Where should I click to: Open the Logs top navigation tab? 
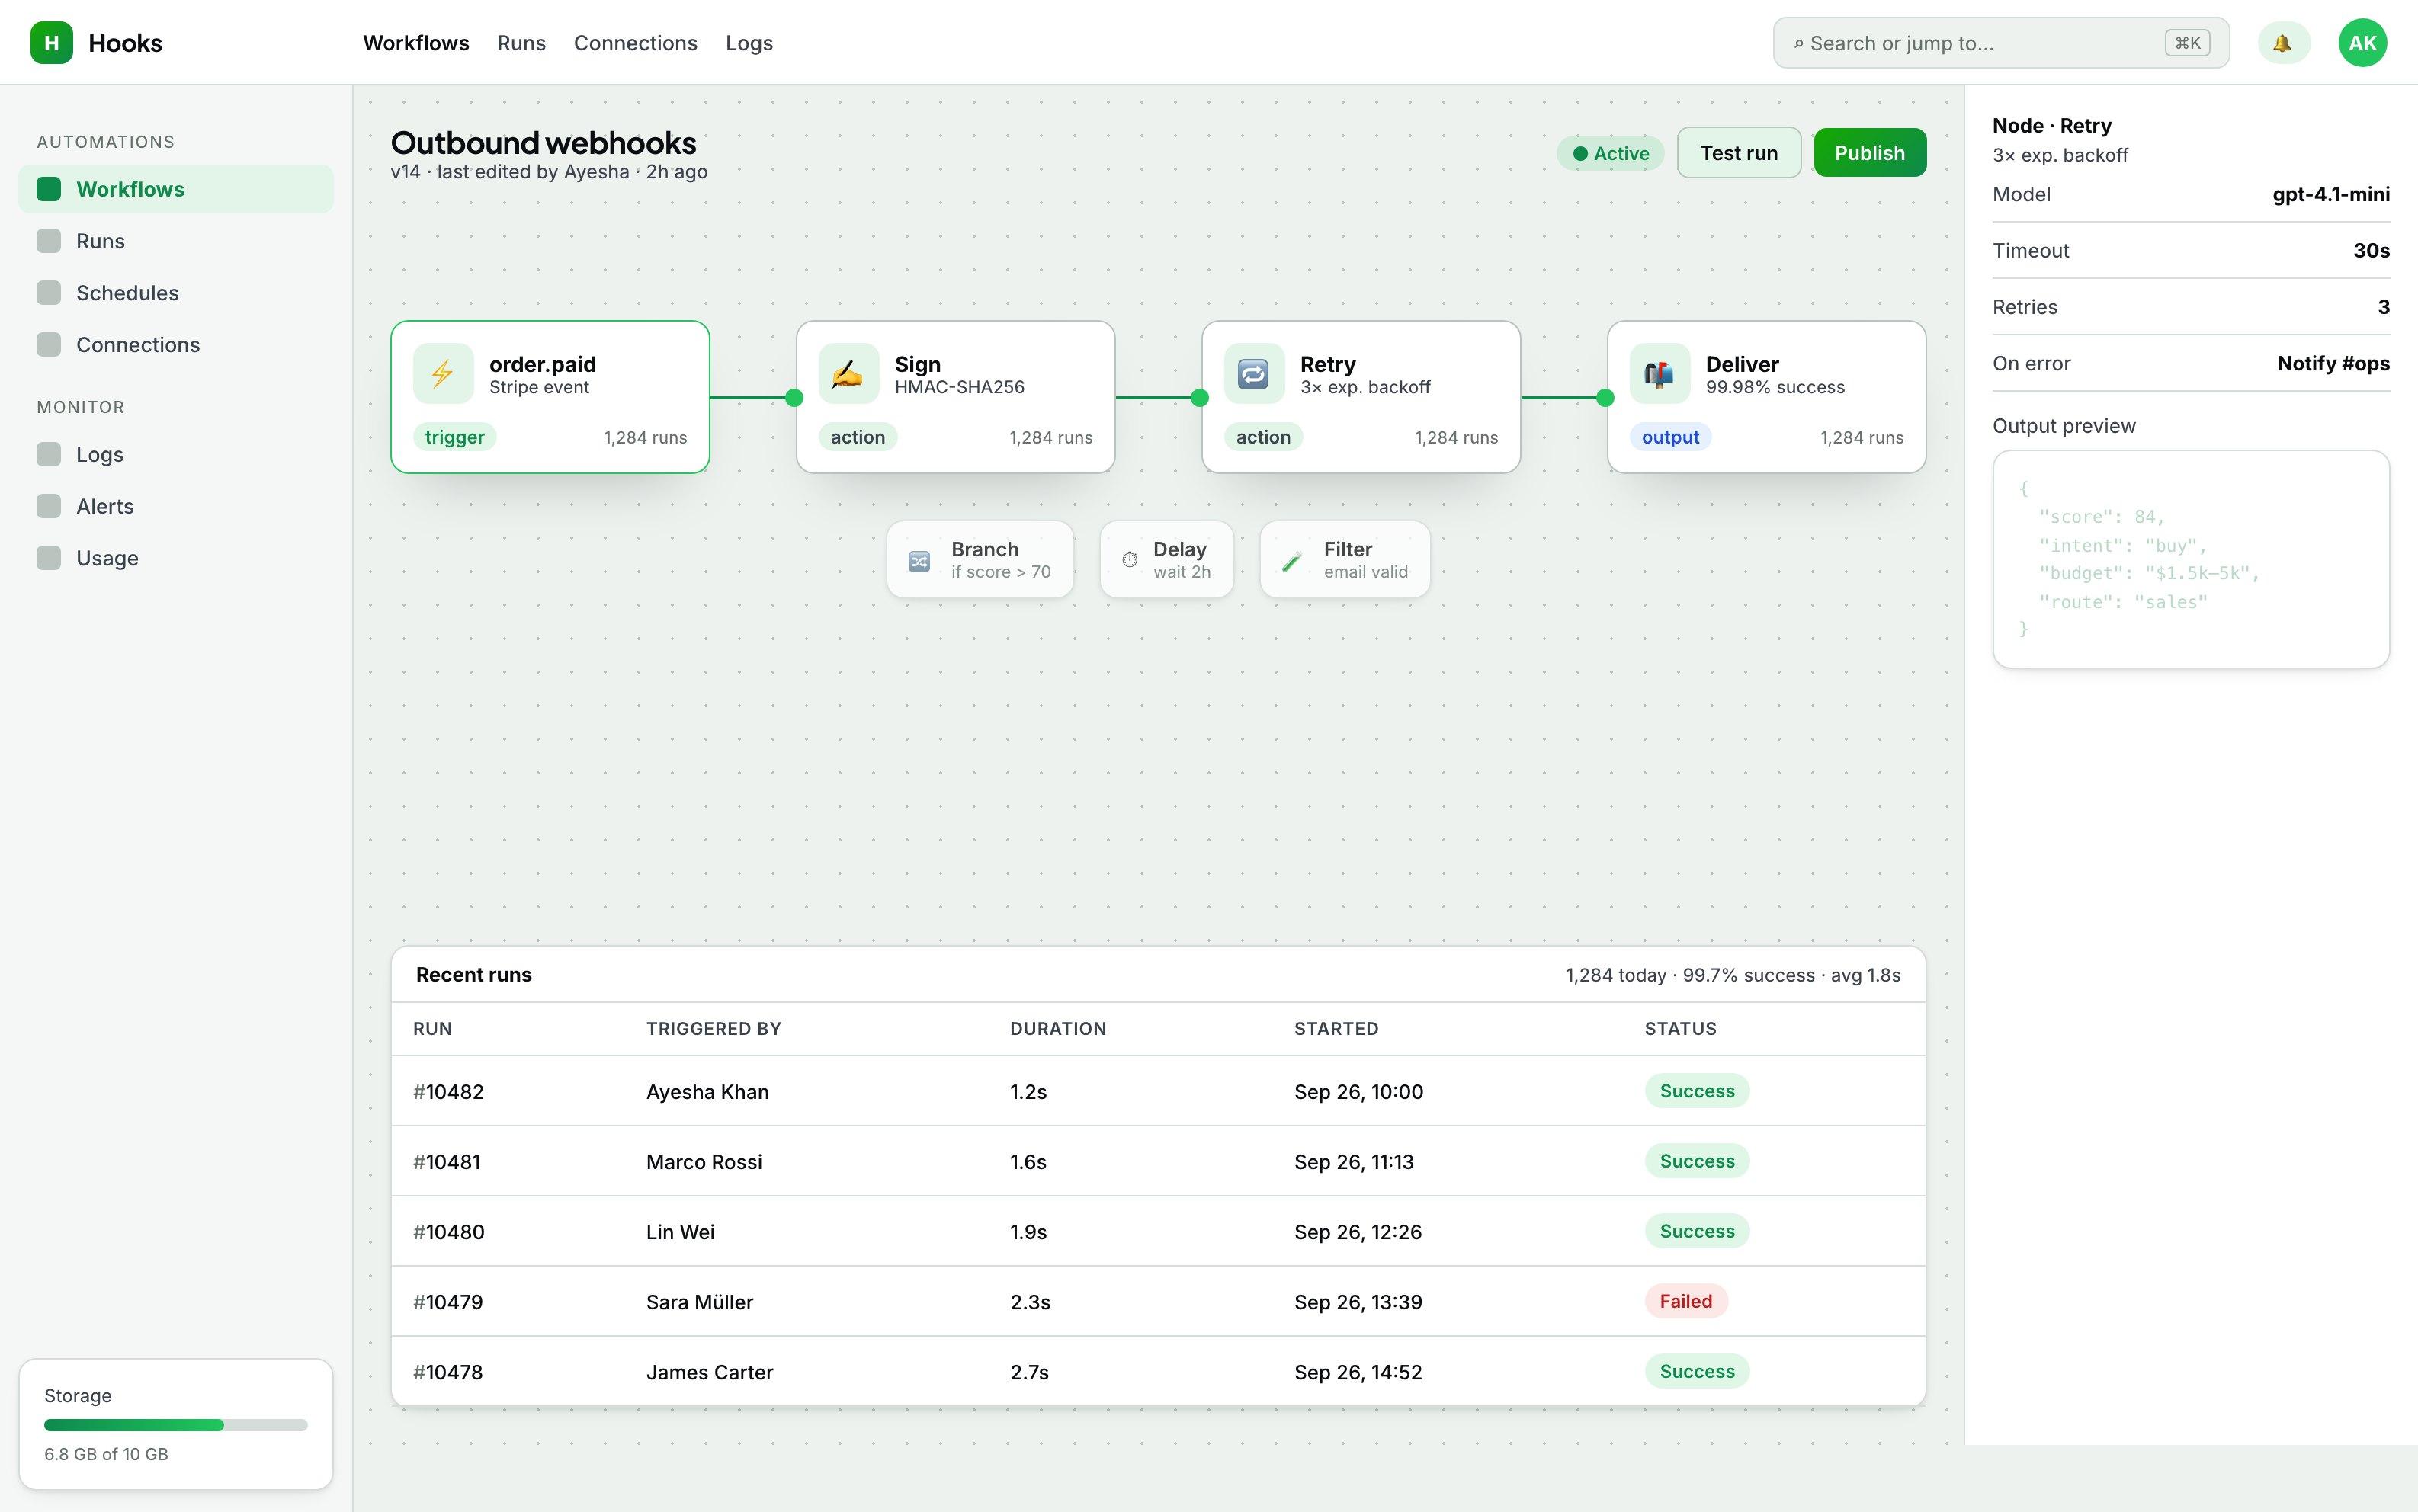[749, 43]
